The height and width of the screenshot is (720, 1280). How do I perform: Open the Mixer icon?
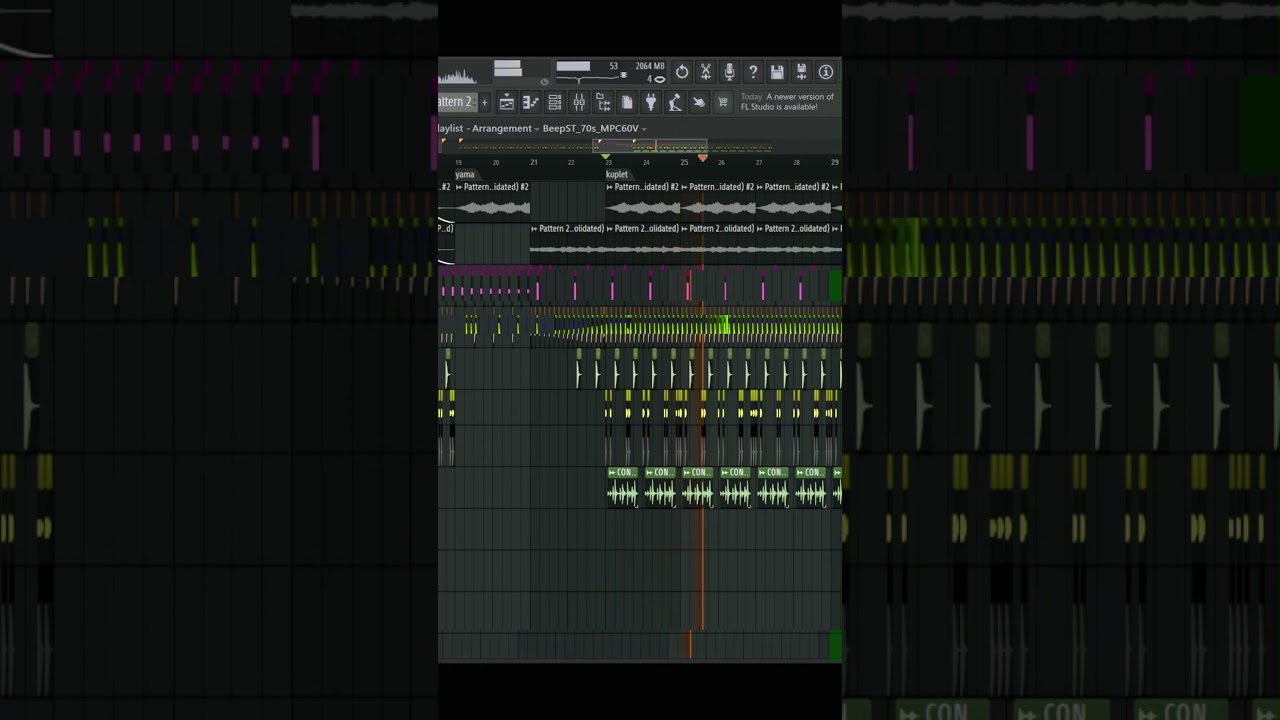pos(579,102)
